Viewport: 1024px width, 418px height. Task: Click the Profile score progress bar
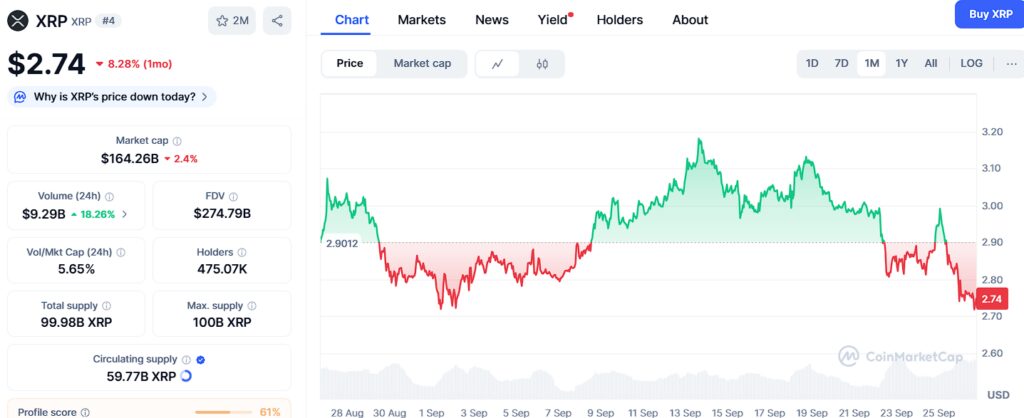(x=222, y=412)
